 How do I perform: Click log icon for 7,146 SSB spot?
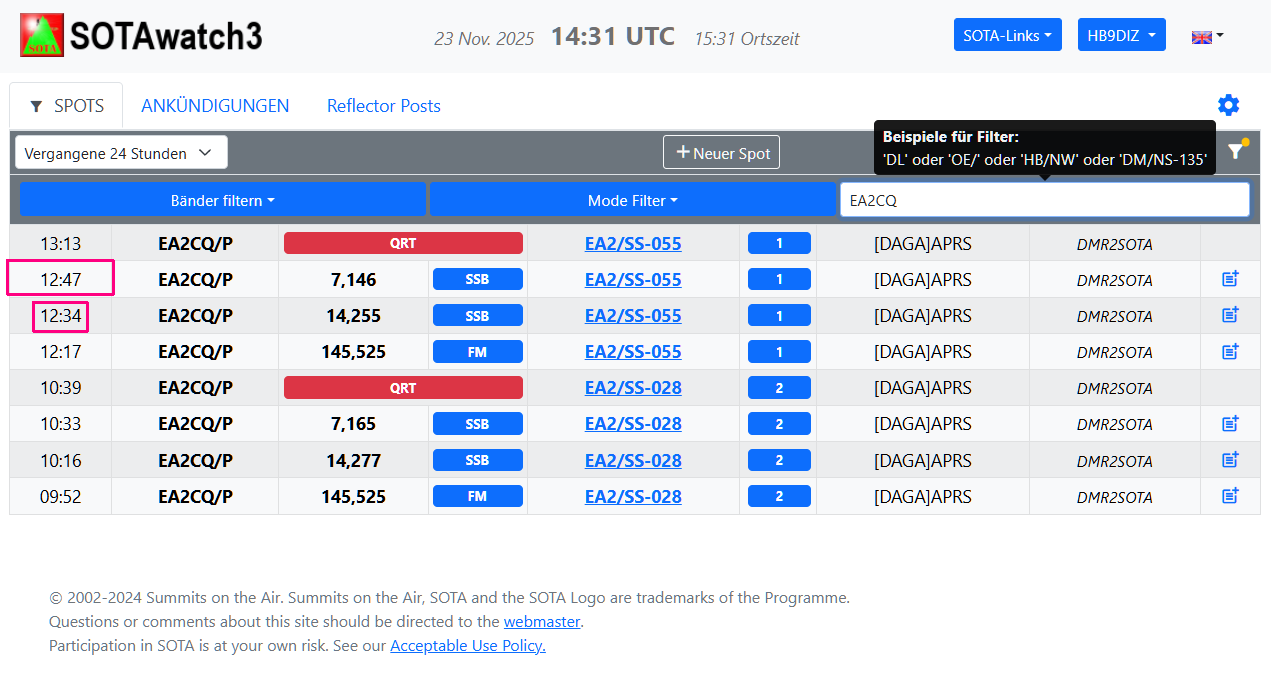point(1230,280)
